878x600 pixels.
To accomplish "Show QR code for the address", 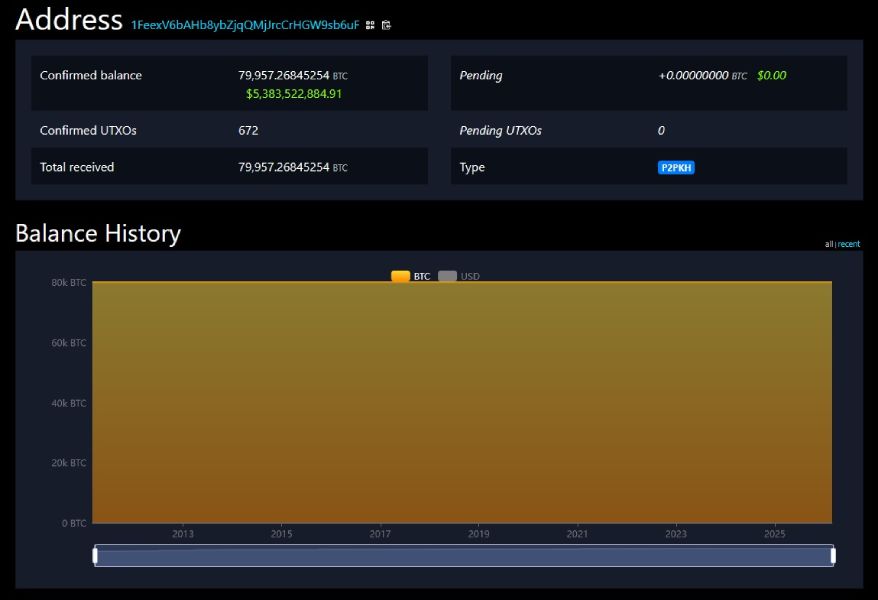I will [370, 25].
